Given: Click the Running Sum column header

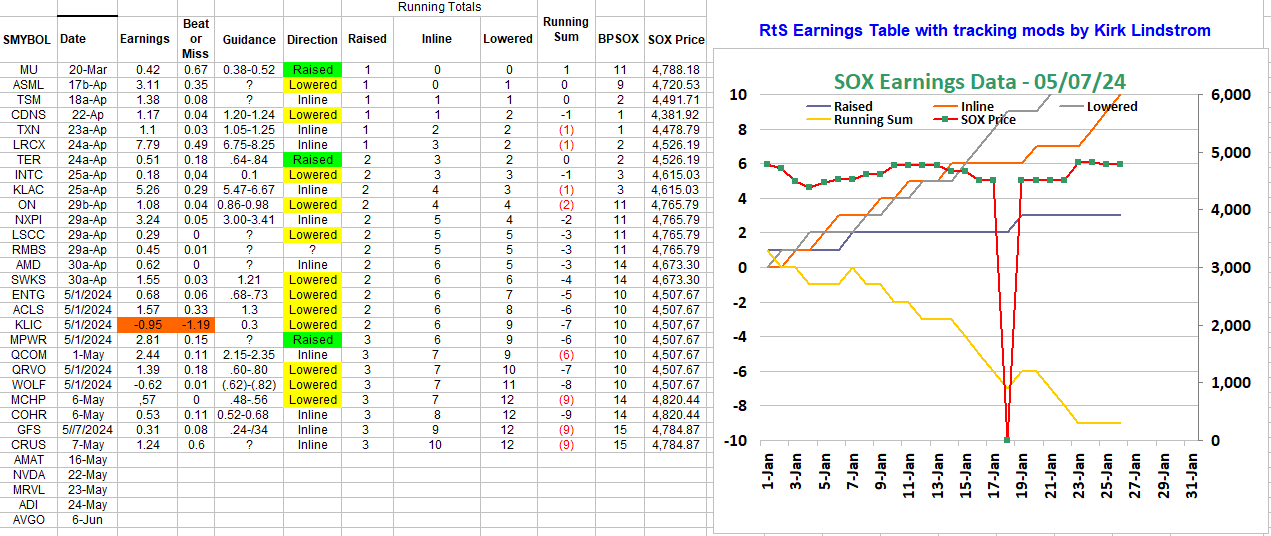Looking at the screenshot, I should (x=566, y=30).
